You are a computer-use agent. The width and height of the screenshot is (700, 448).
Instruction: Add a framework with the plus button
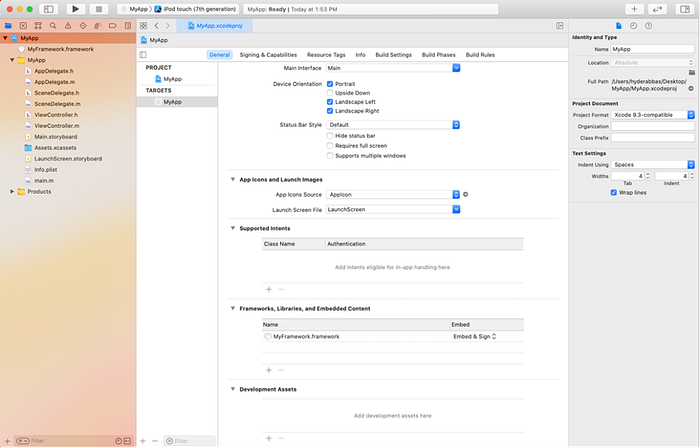(x=269, y=370)
